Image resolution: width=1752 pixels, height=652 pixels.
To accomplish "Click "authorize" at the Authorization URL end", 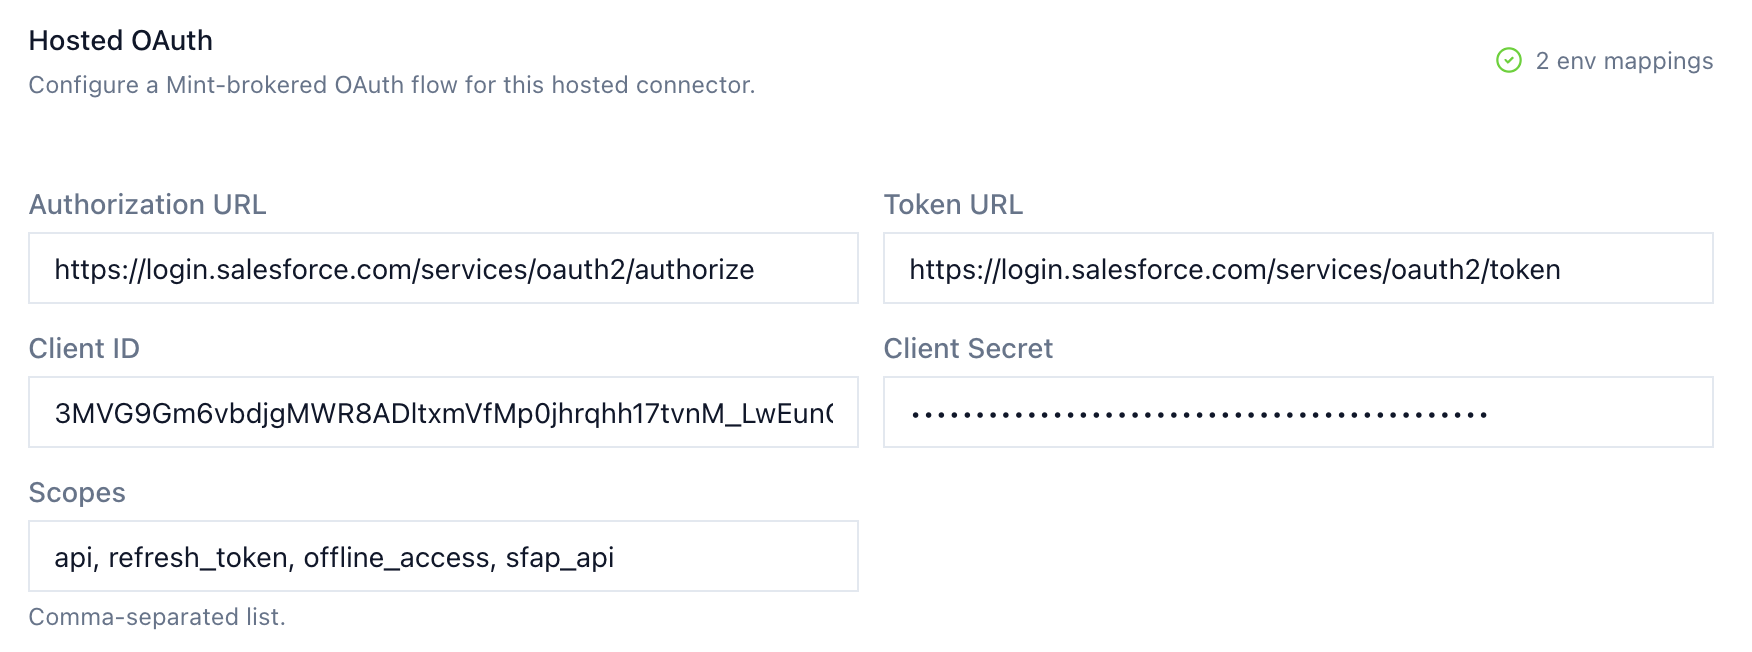I will coord(694,270).
